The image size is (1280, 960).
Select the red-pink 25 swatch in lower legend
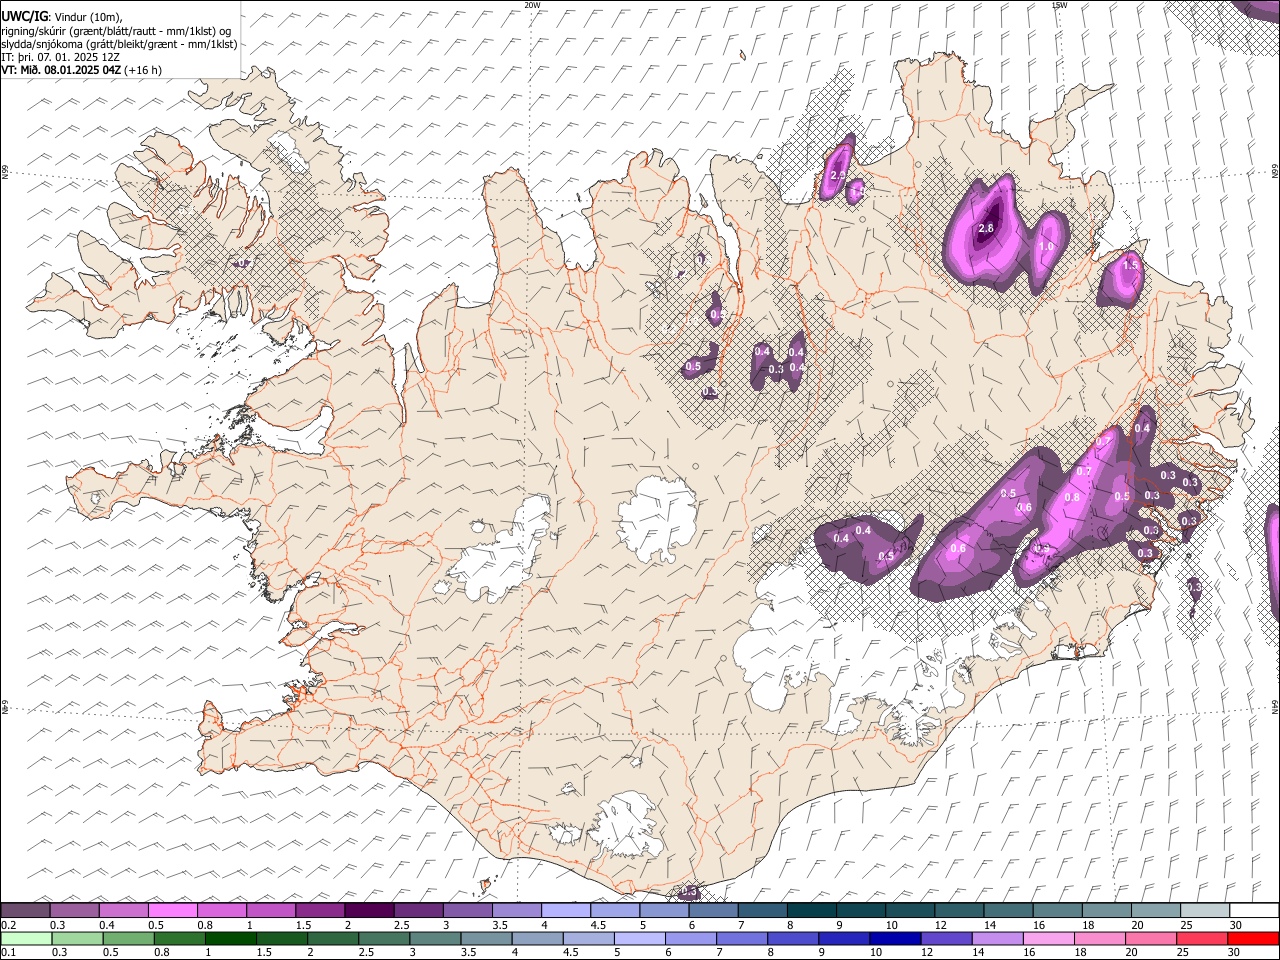click(1203, 938)
